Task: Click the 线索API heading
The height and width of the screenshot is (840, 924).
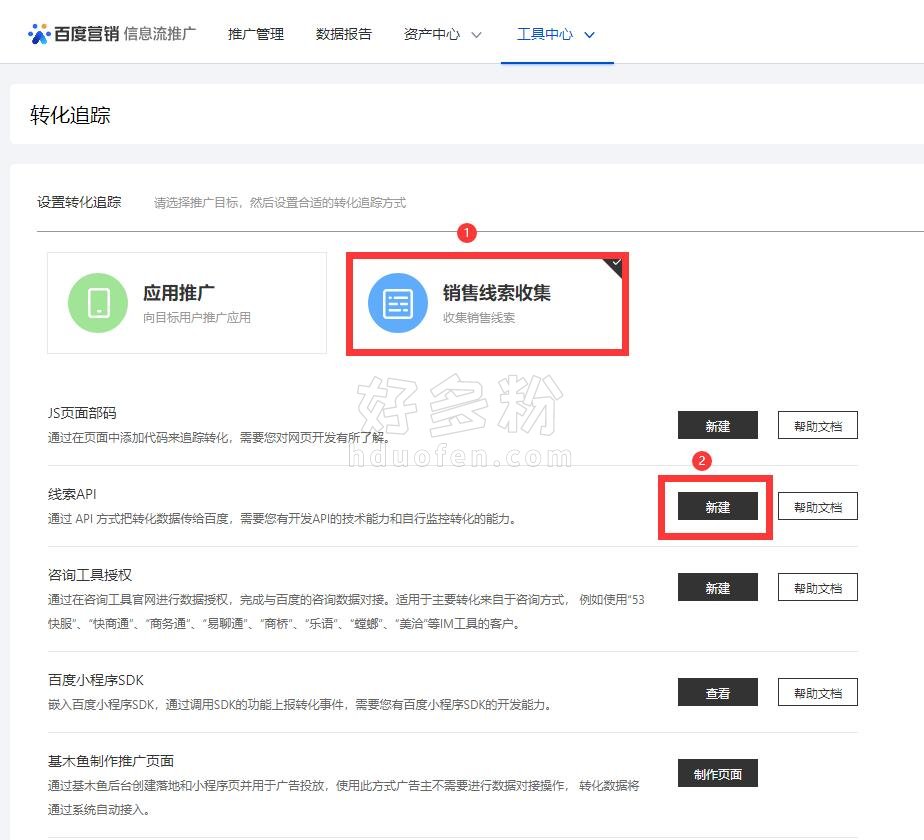Action: [72, 494]
